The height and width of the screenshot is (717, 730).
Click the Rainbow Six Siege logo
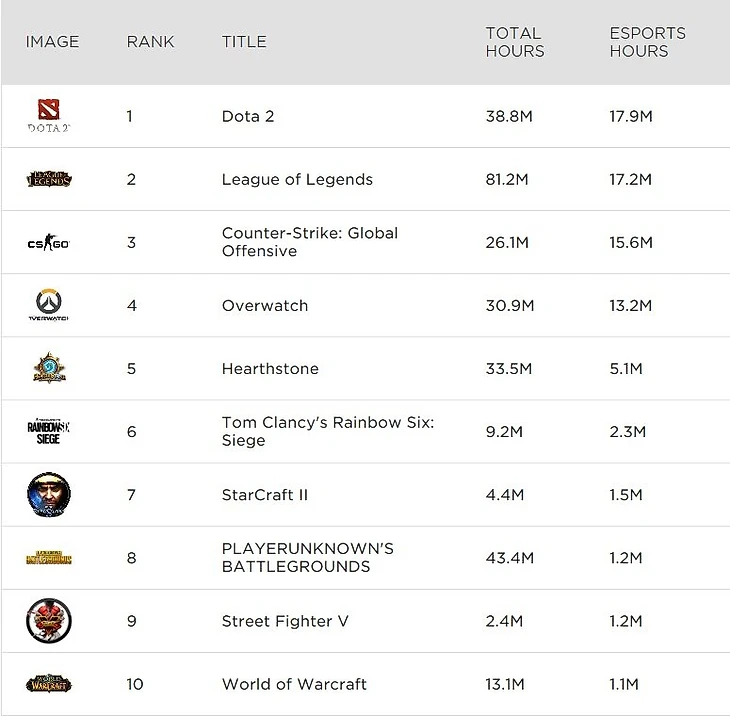48,431
